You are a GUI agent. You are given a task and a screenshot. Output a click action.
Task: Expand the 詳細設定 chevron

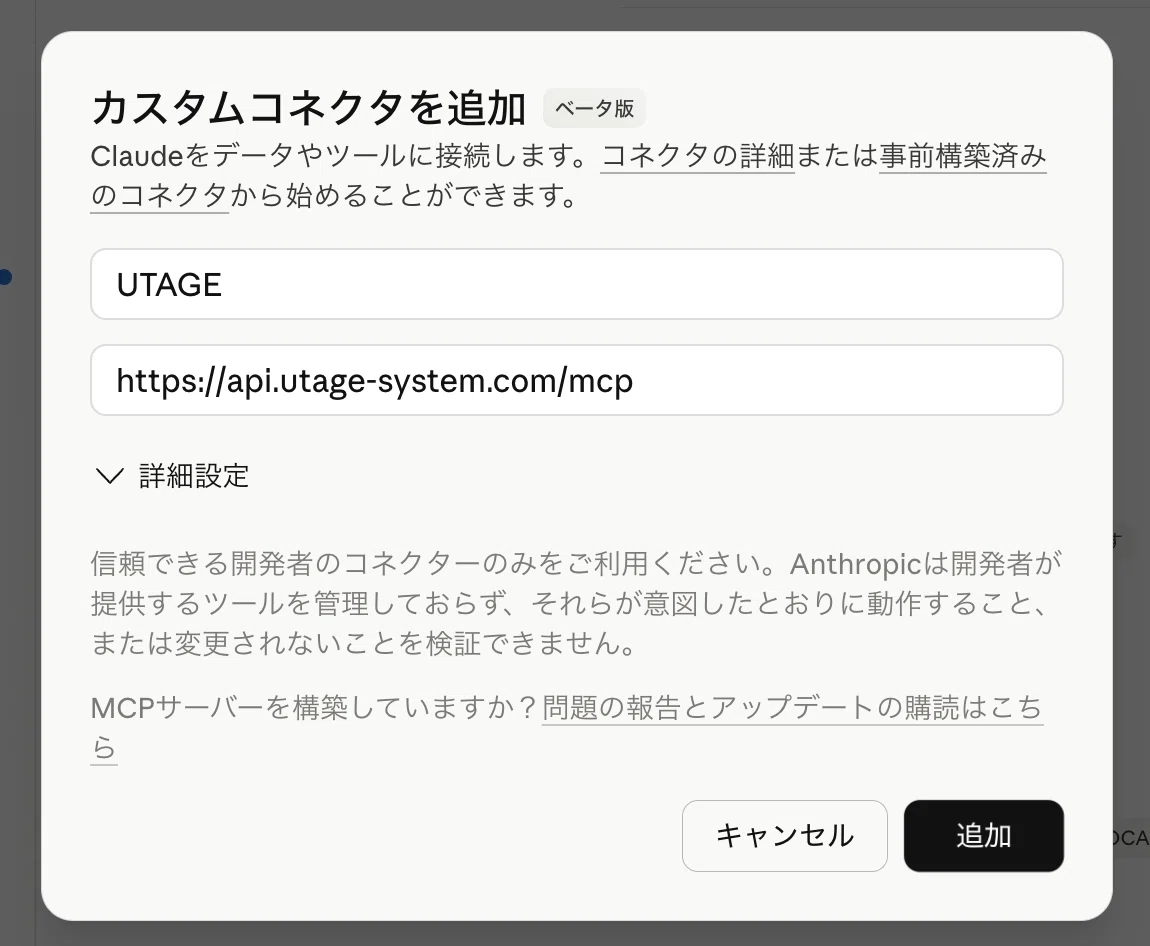pyautogui.click(x=110, y=476)
